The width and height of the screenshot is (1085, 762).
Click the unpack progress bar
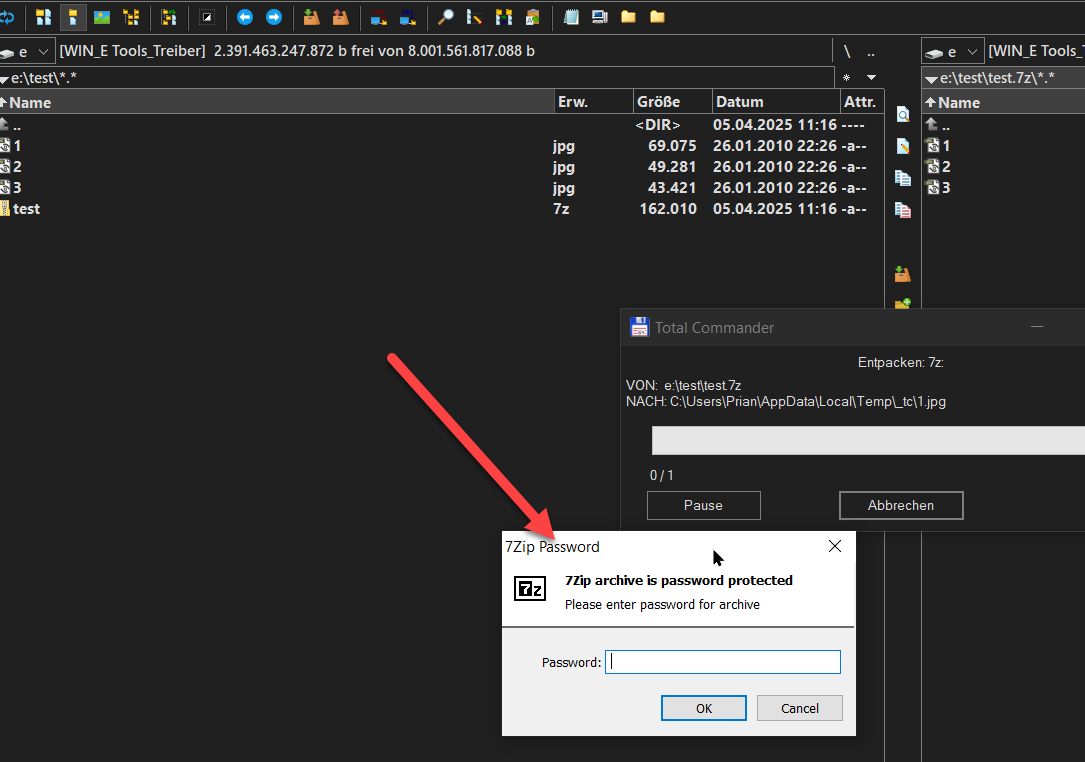tap(868, 441)
